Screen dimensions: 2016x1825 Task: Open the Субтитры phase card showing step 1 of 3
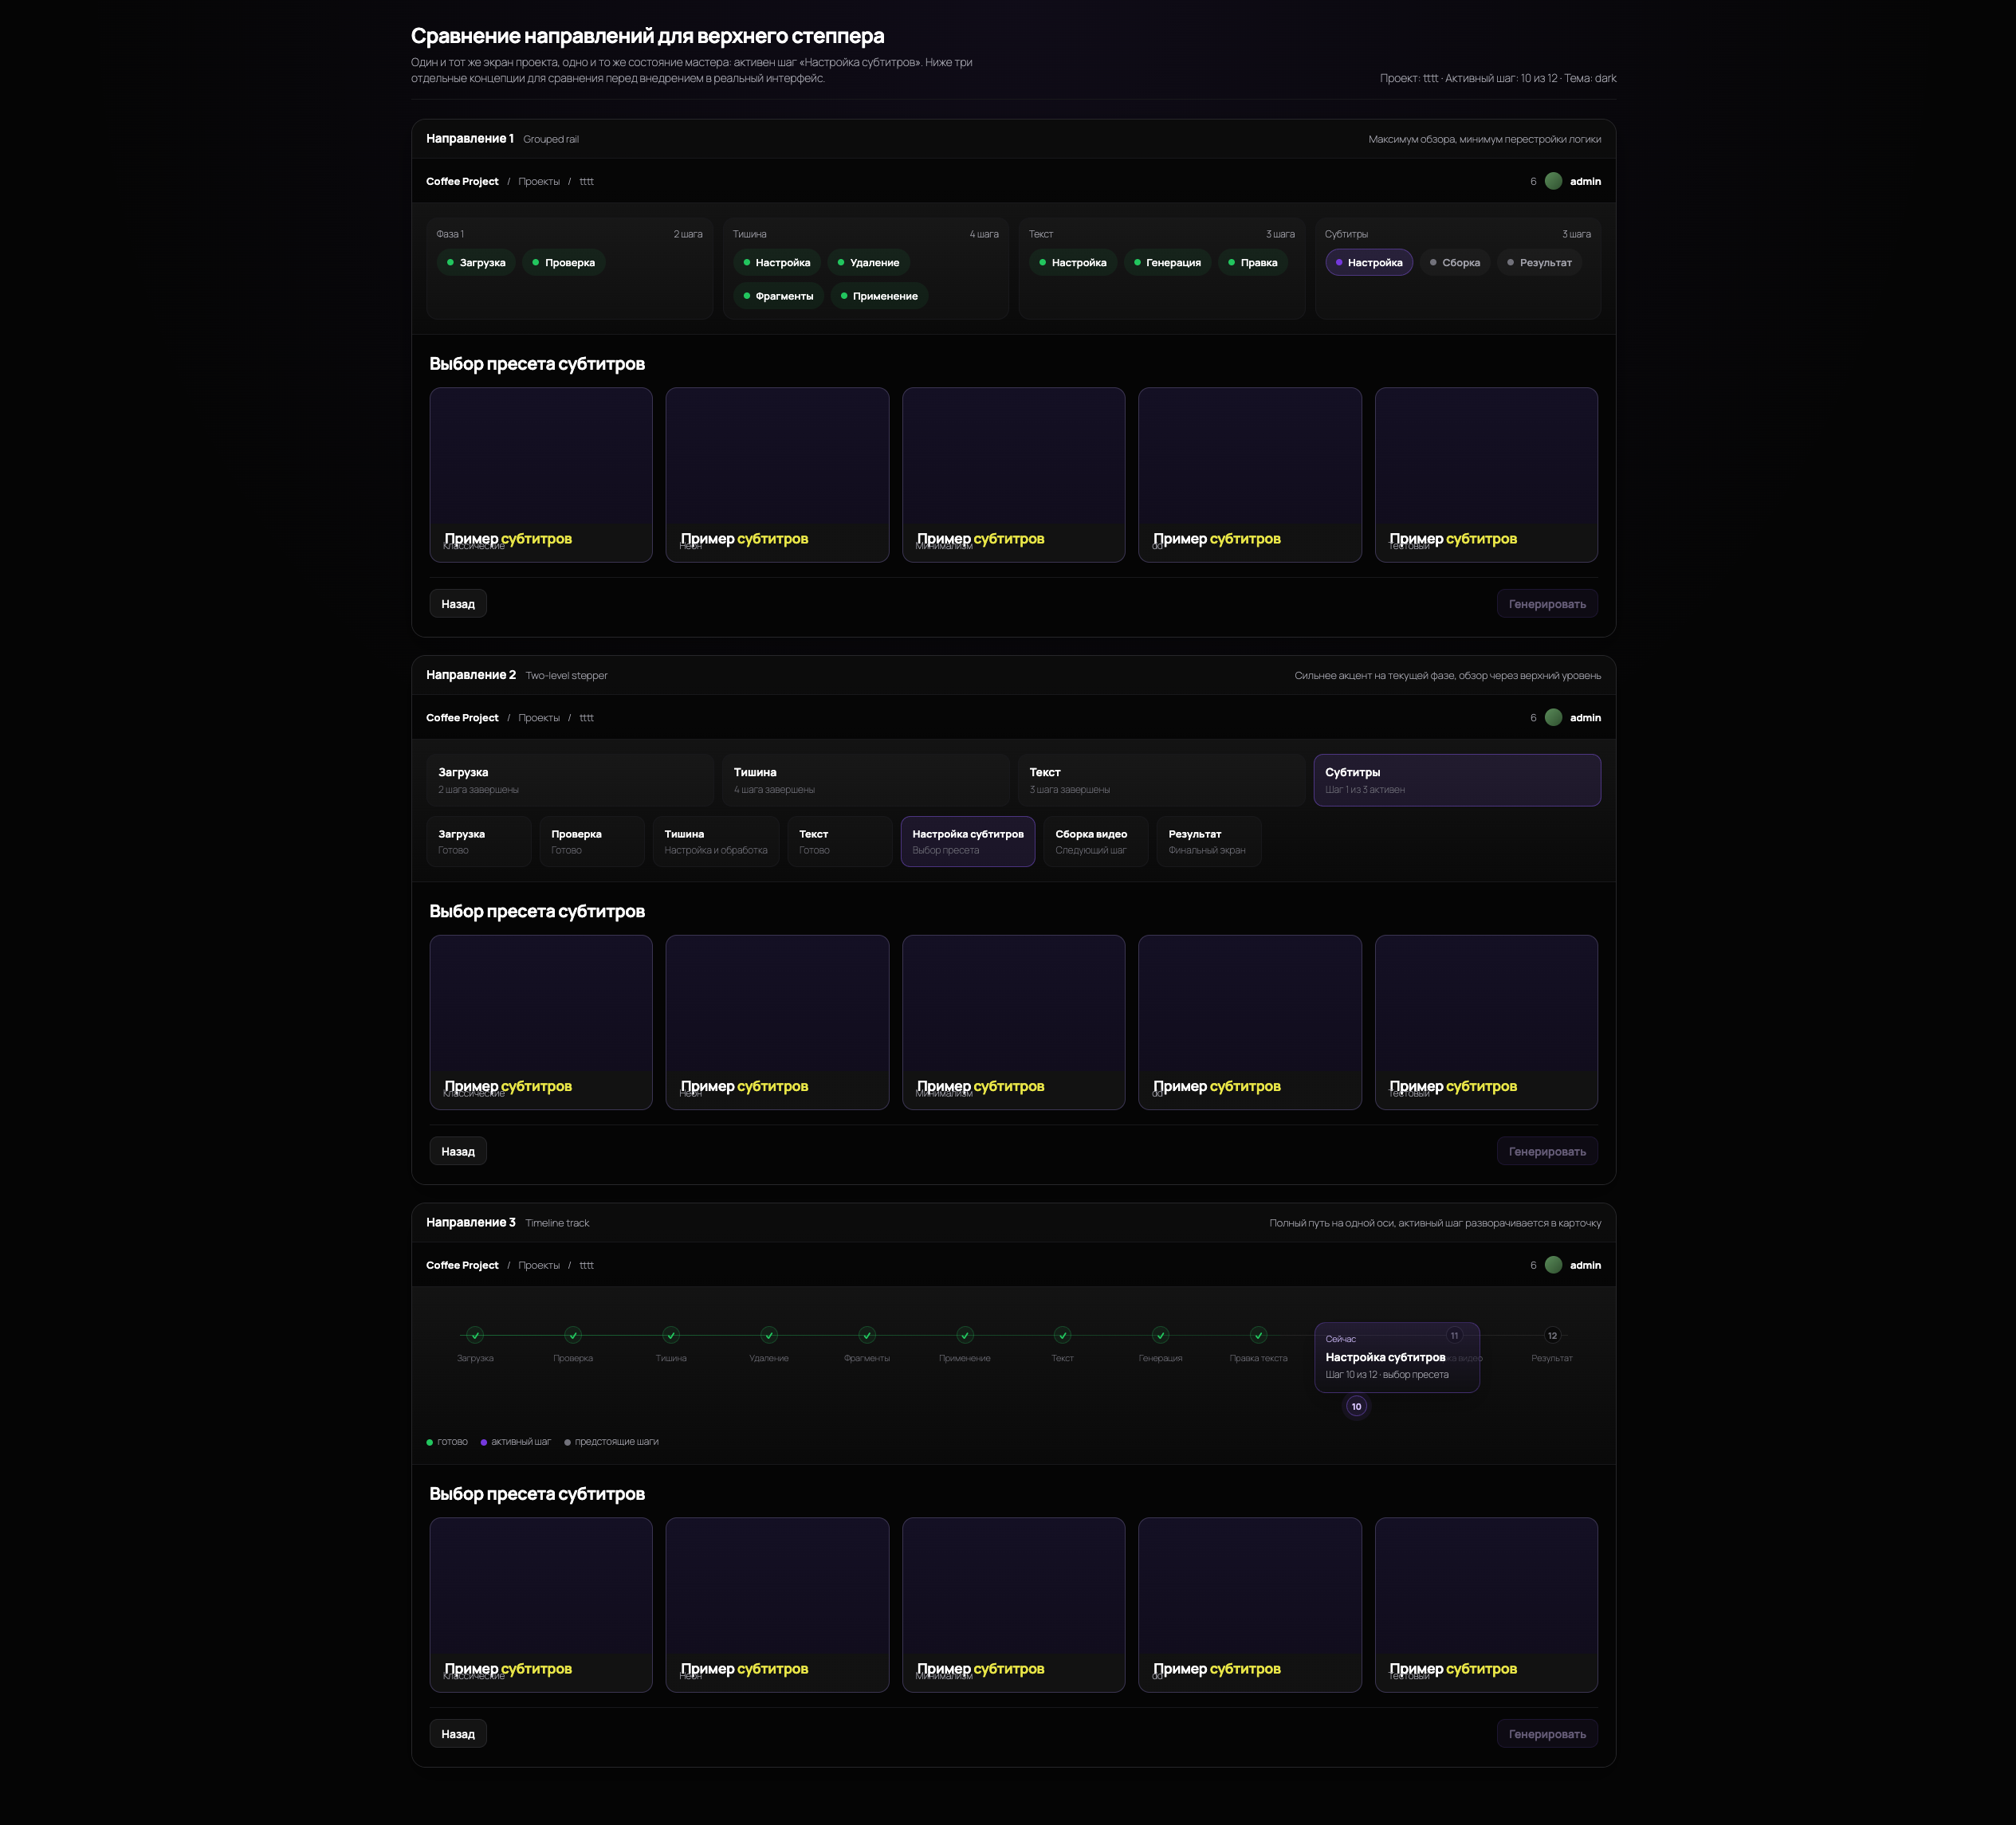(1456, 780)
